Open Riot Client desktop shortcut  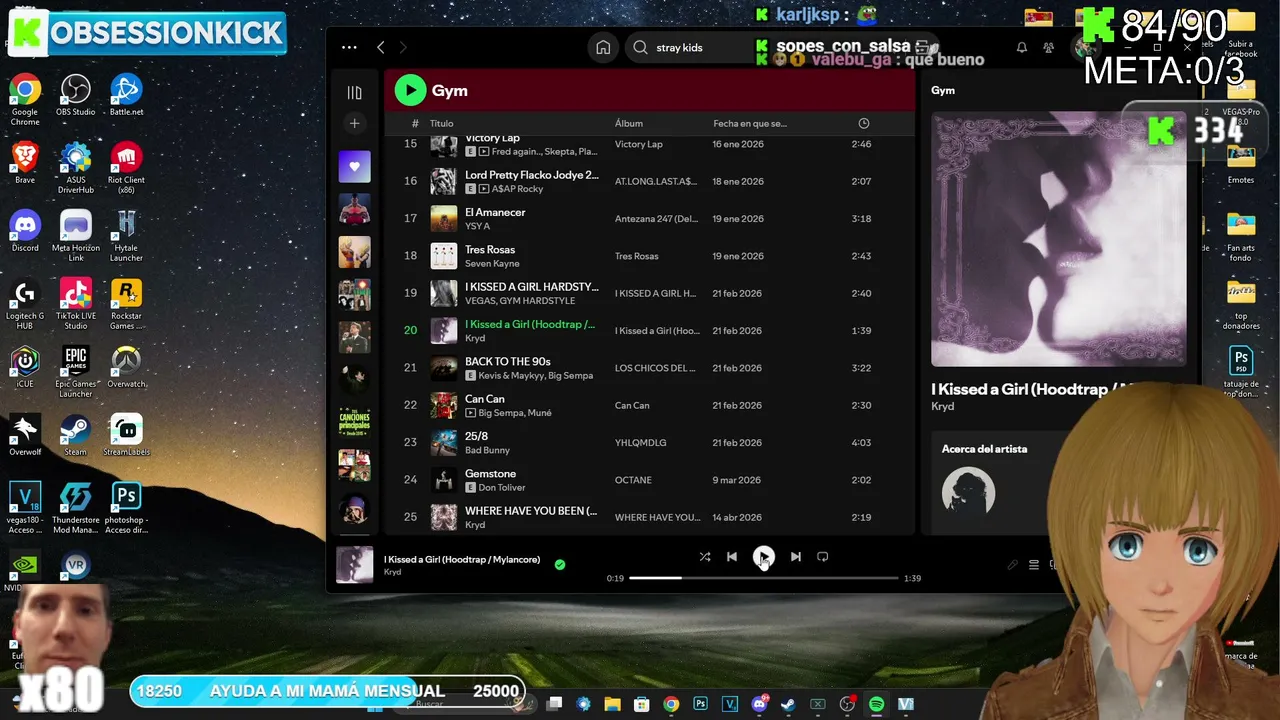coord(126,167)
